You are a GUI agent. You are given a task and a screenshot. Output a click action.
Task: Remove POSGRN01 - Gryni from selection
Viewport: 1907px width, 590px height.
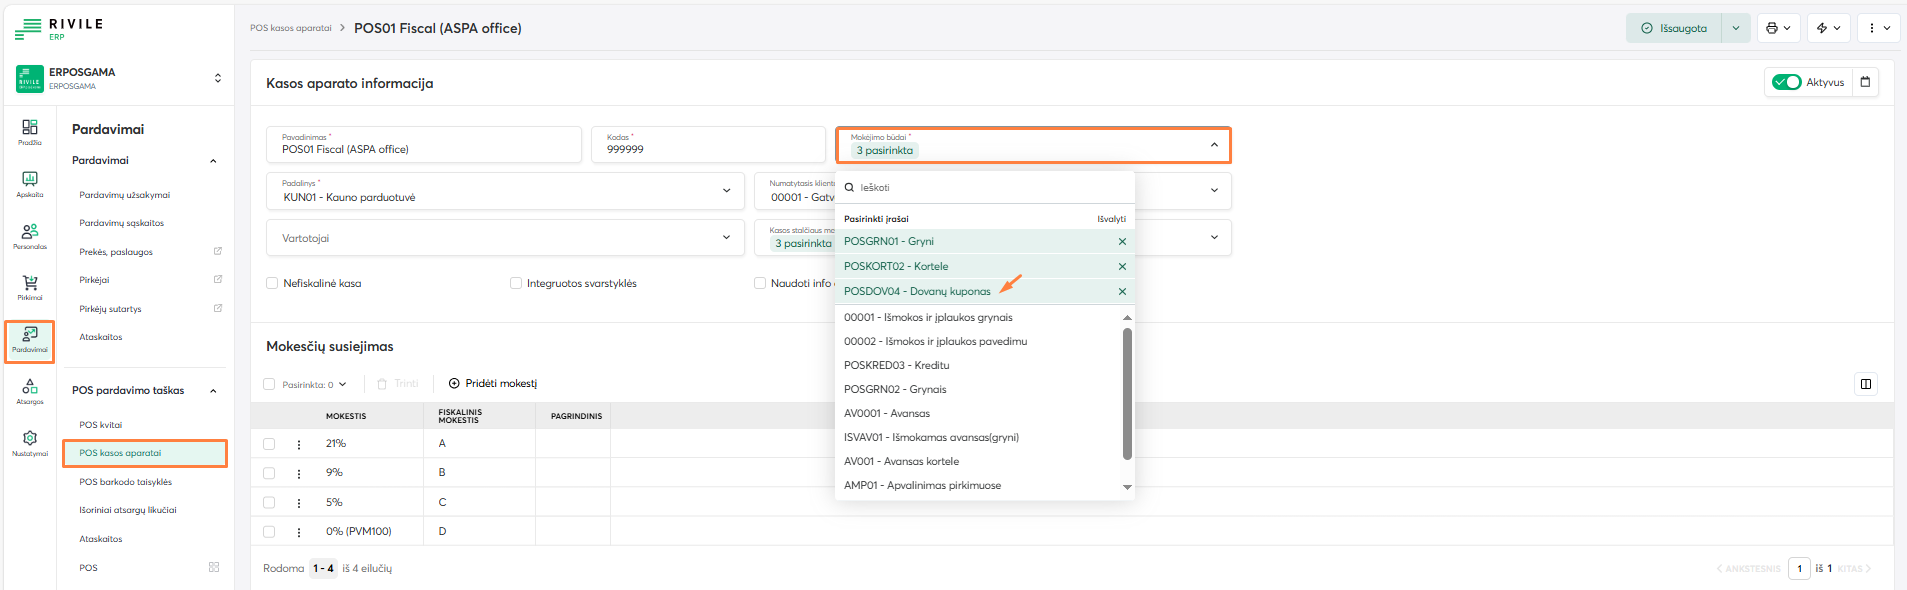coord(1122,241)
